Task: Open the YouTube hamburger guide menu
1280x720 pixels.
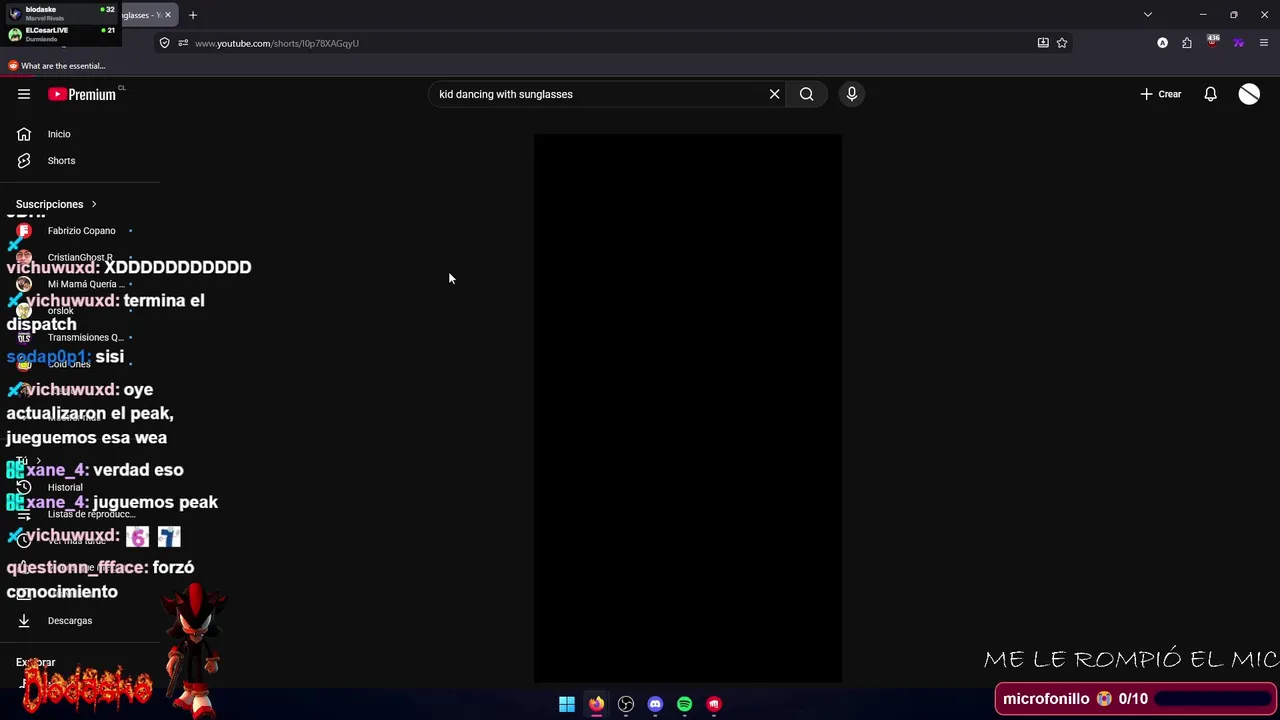Action: (24, 94)
